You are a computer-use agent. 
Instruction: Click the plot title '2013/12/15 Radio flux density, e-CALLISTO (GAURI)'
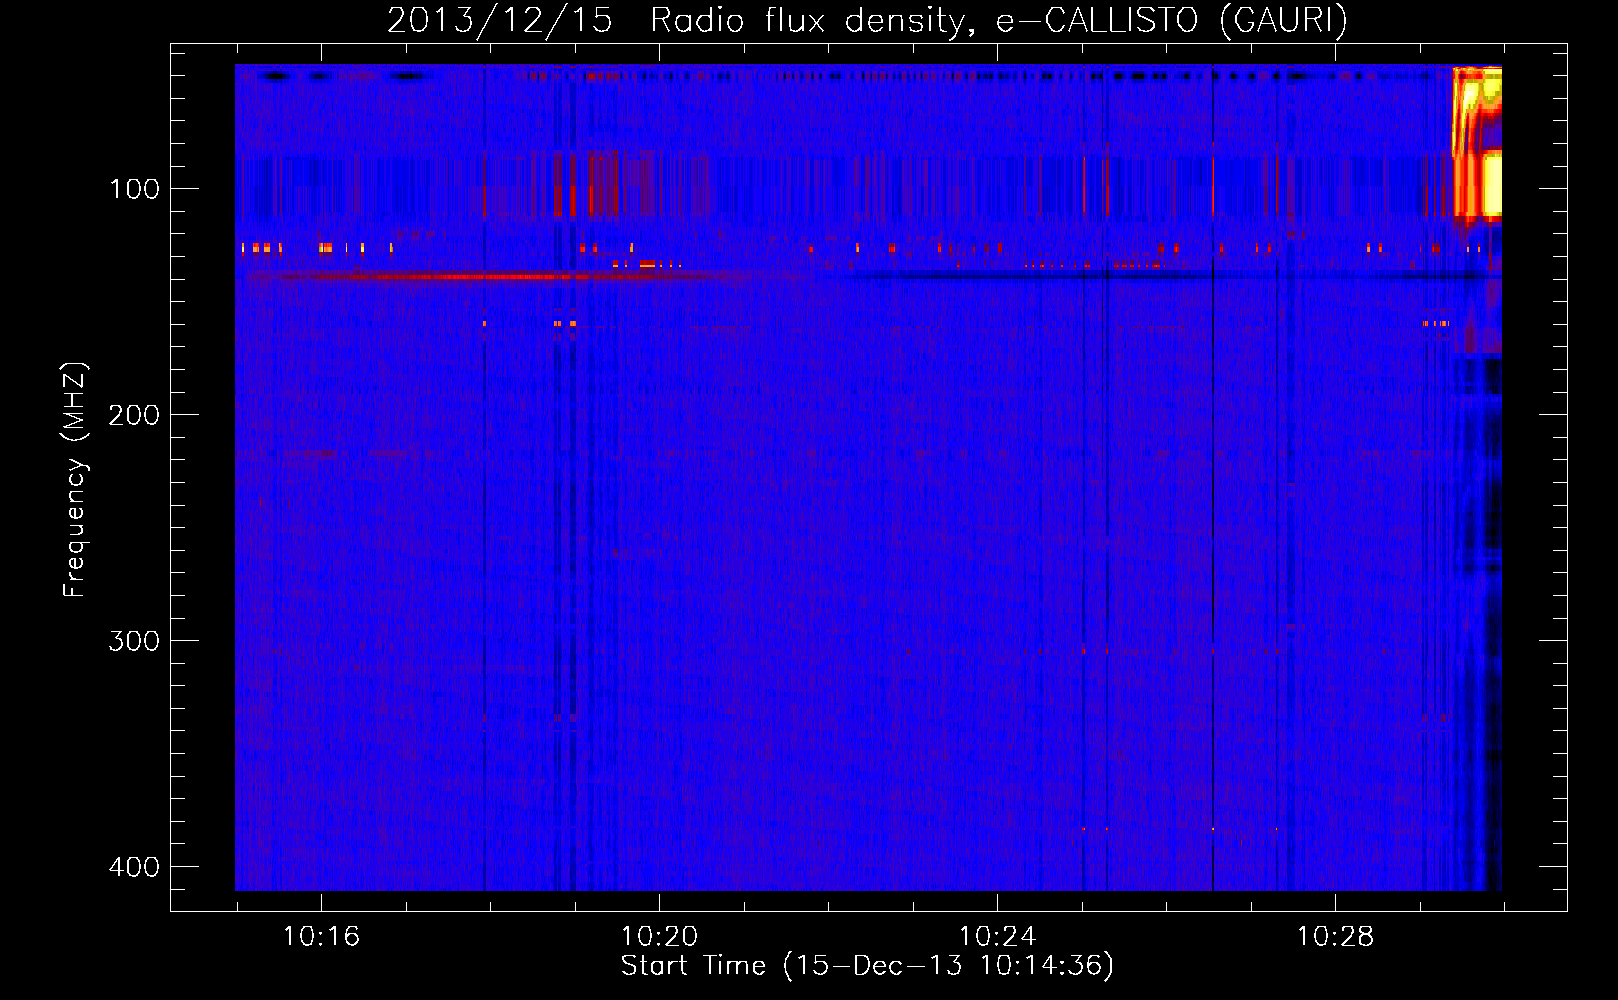pyautogui.click(x=867, y=20)
